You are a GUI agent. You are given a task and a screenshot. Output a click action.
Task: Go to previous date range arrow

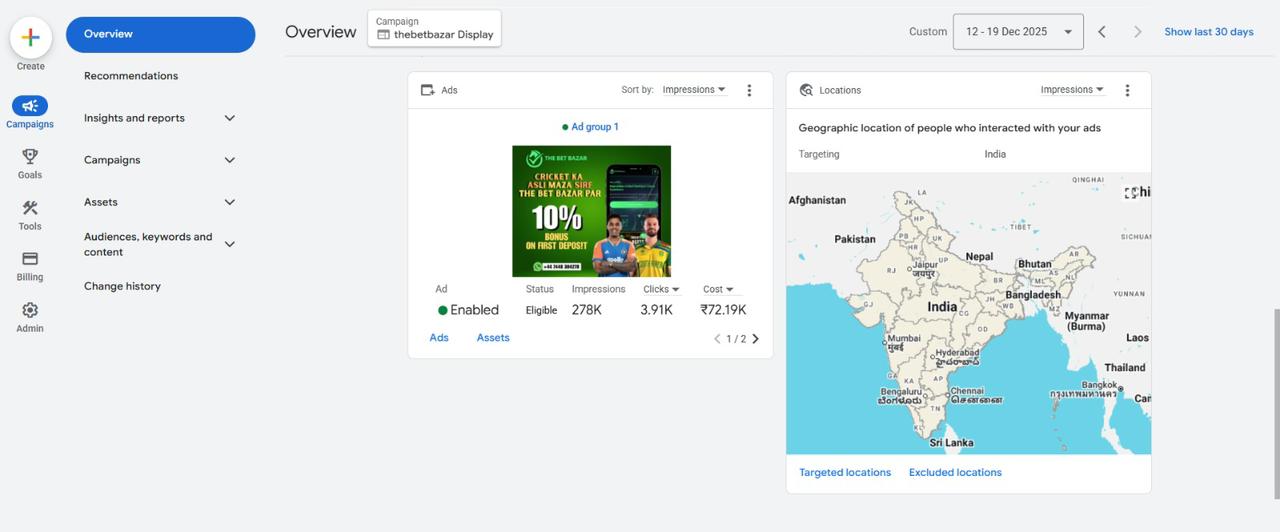[x=1101, y=32]
